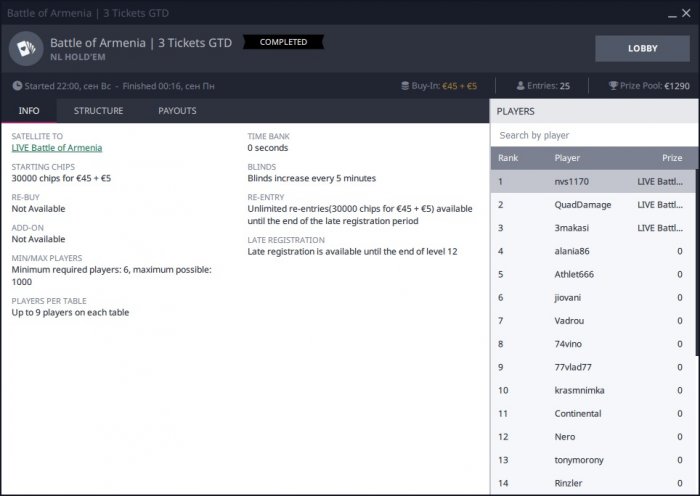Select the Info tab
Image resolution: width=700 pixels, height=496 pixels.
point(29,111)
